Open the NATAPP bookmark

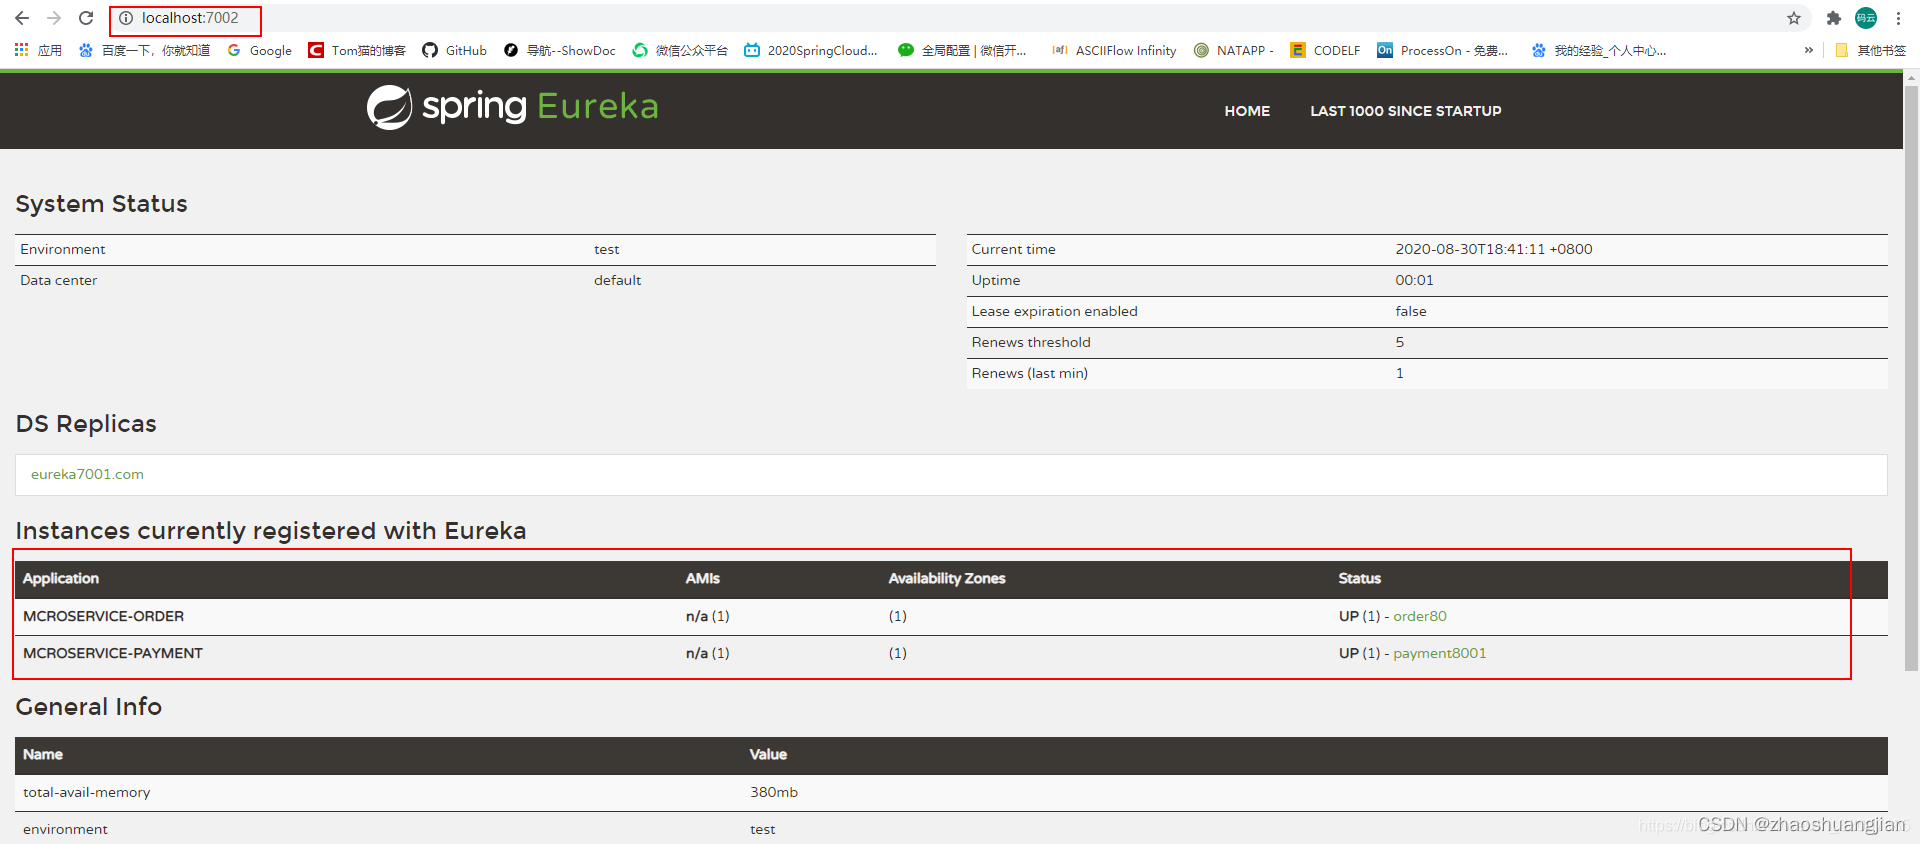coord(1234,50)
